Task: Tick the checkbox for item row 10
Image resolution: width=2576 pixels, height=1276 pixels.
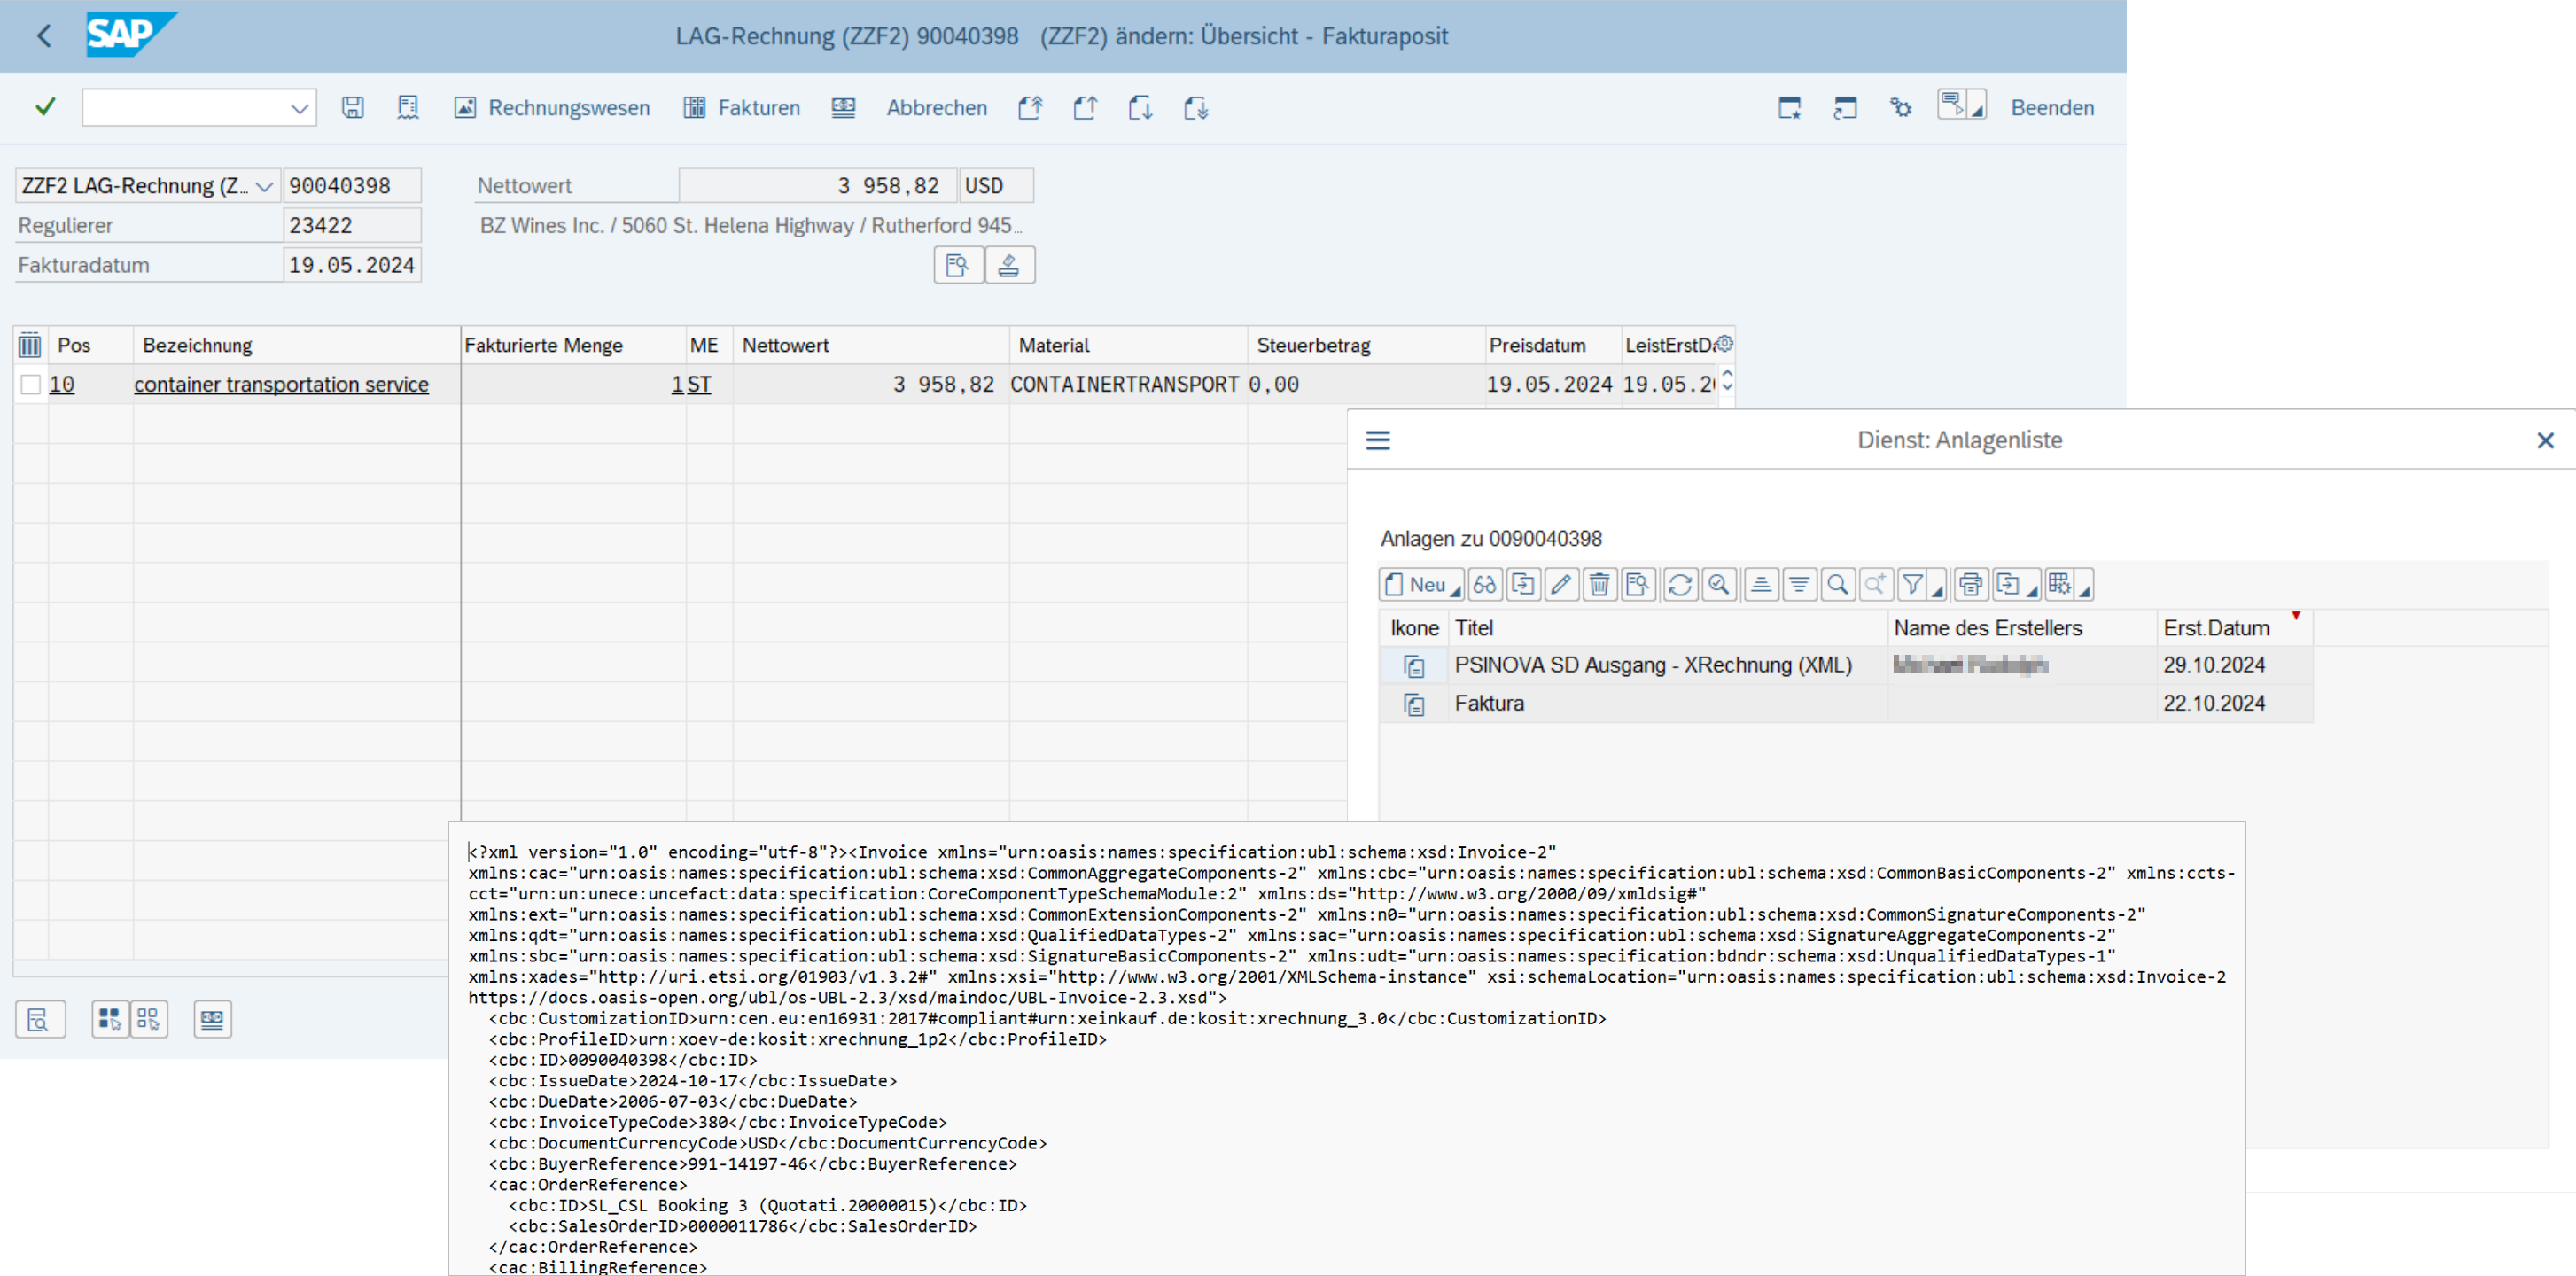Action: (31, 384)
